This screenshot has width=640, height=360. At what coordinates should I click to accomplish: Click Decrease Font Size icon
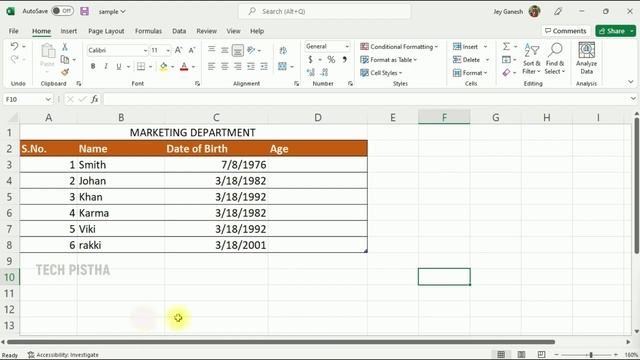191,50
